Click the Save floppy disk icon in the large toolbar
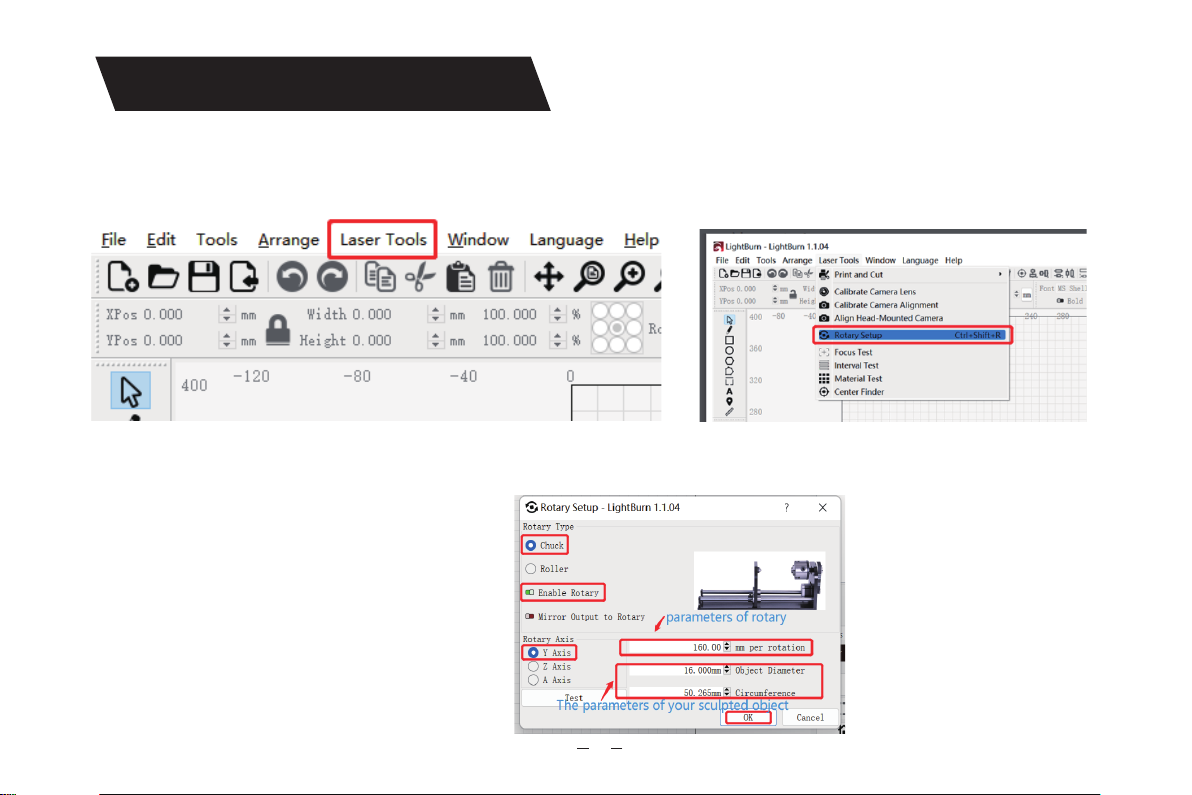The height and width of the screenshot is (795, 1192). pyautogui.click(x=204, y=277)
